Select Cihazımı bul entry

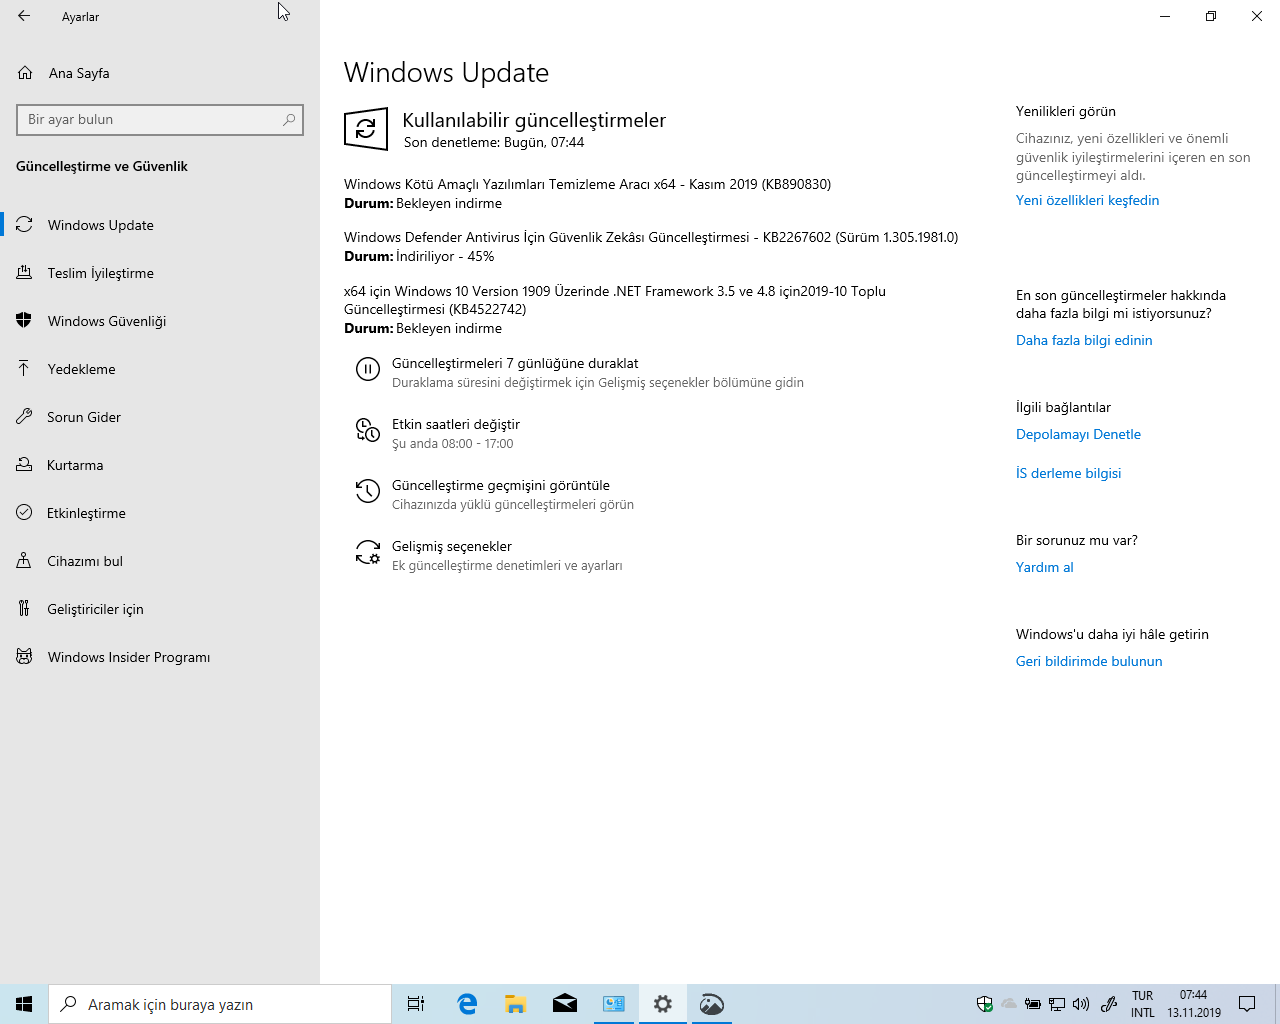[x=160, y=561]
